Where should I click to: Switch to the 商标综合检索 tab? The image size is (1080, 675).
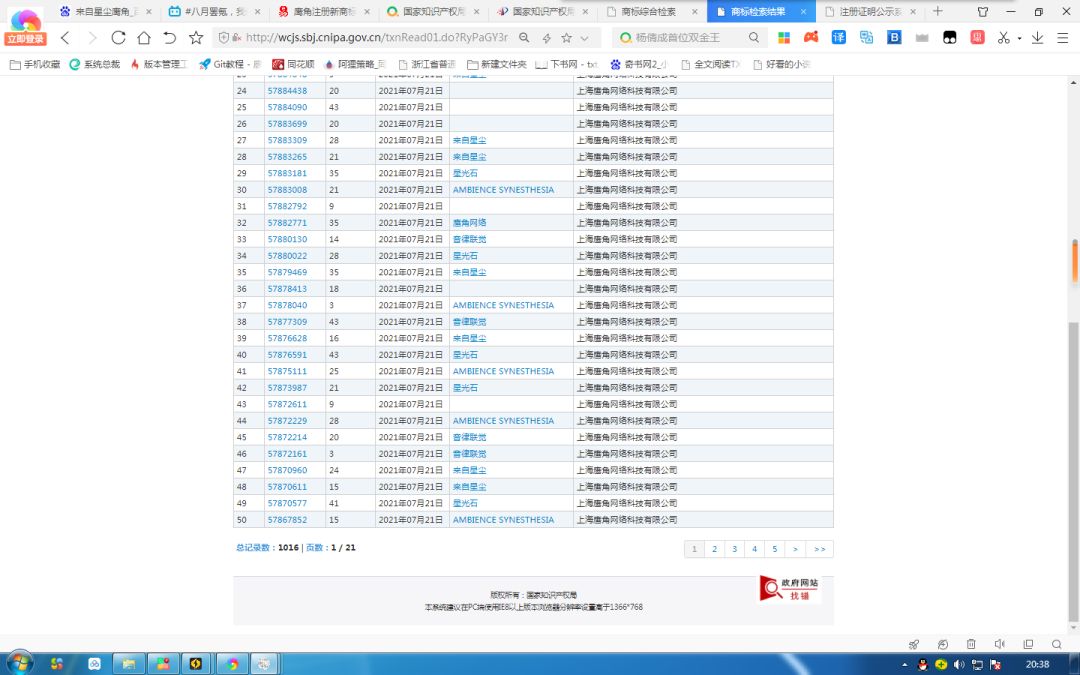[653, 12]
